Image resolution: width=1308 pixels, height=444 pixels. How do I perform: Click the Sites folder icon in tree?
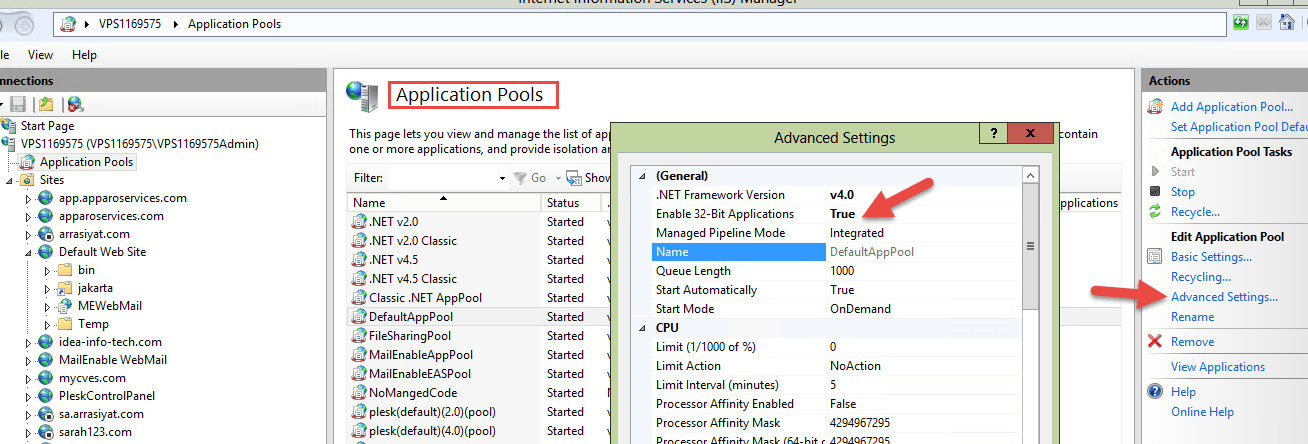click(28, 180)
